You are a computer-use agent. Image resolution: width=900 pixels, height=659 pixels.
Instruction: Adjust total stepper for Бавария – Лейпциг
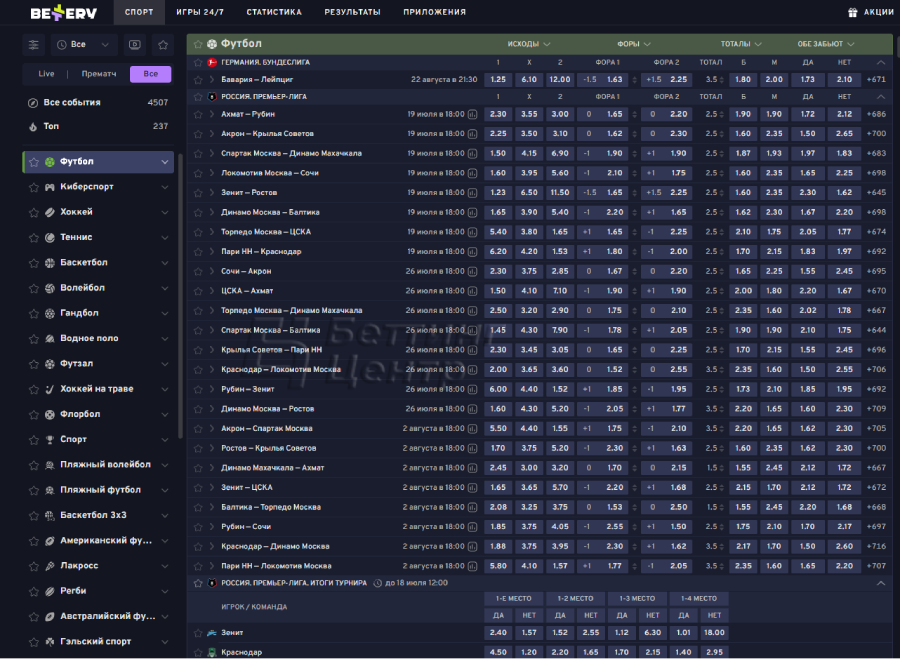tap(721, 80)
